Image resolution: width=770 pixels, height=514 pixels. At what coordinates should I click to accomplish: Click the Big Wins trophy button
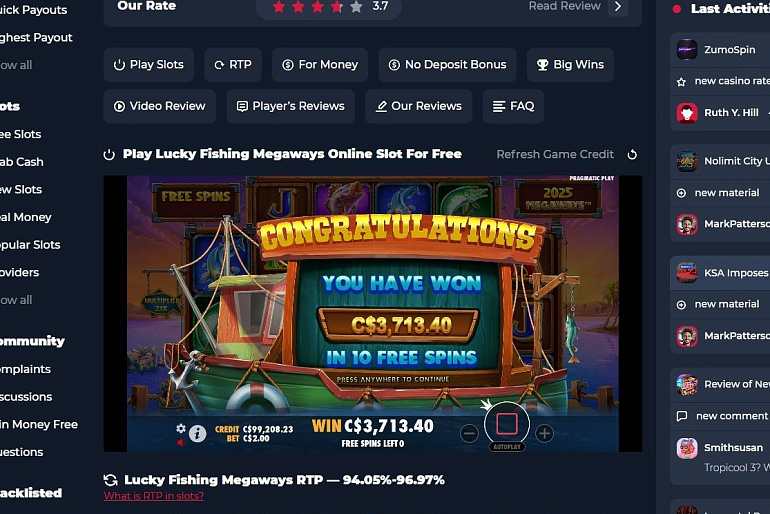point(570,65)
